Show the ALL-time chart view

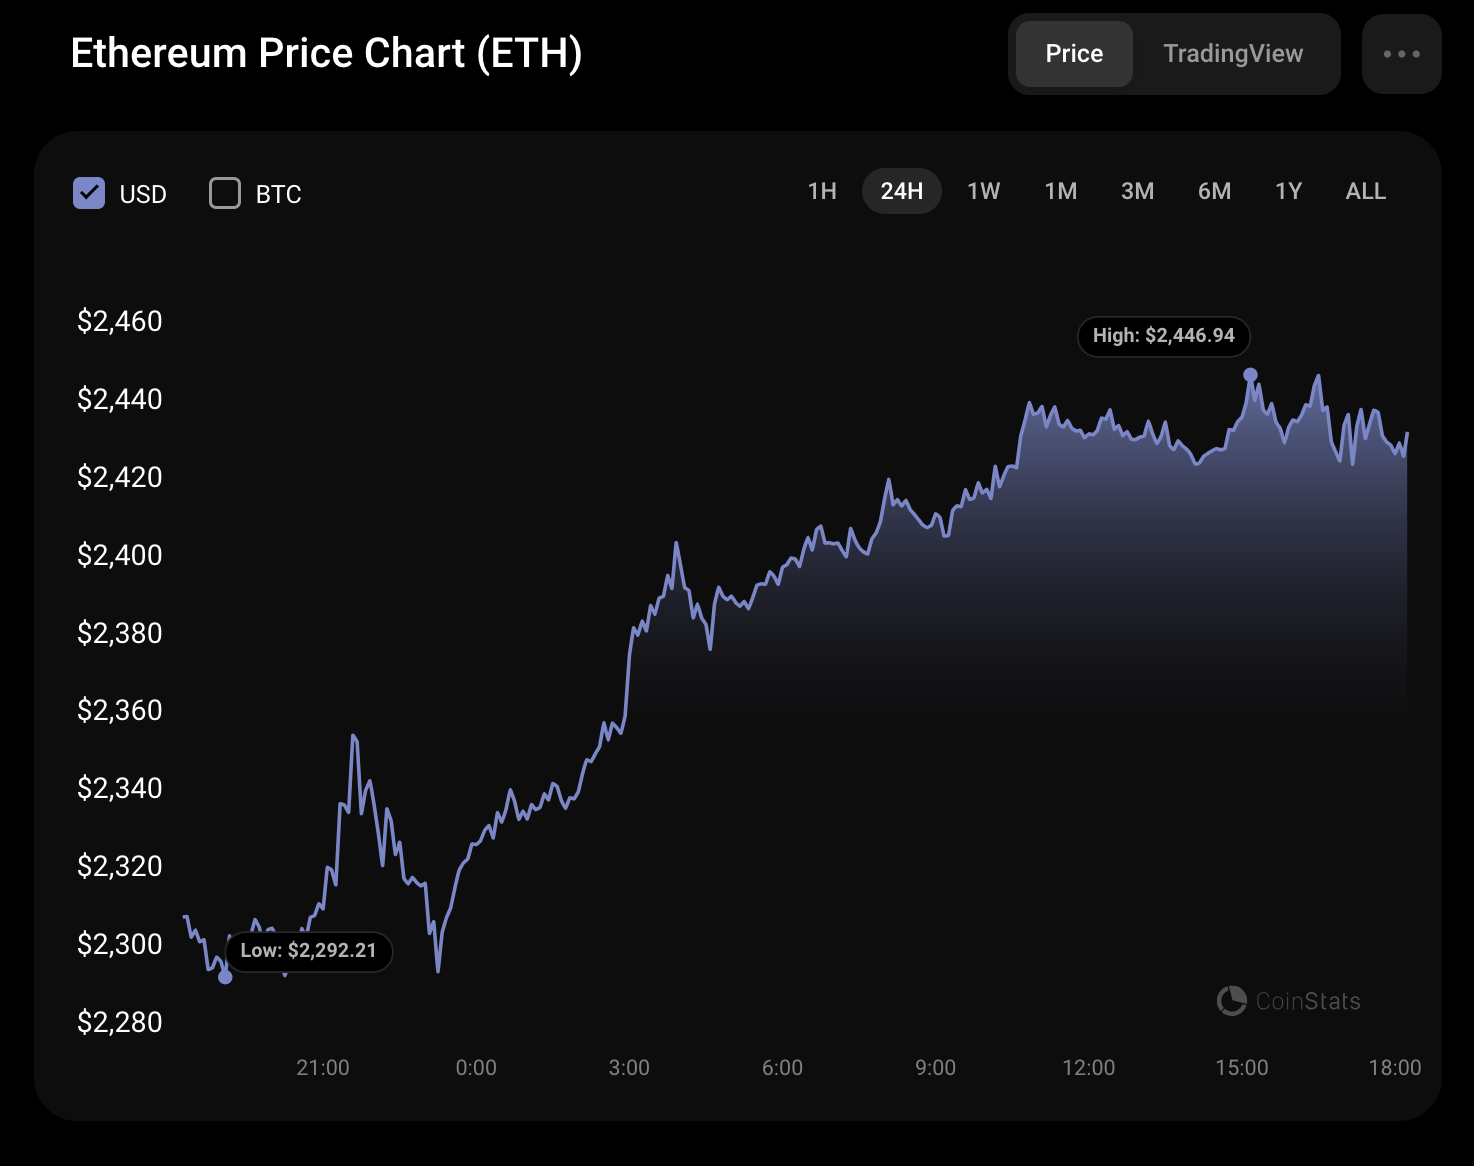[1365, 191]
